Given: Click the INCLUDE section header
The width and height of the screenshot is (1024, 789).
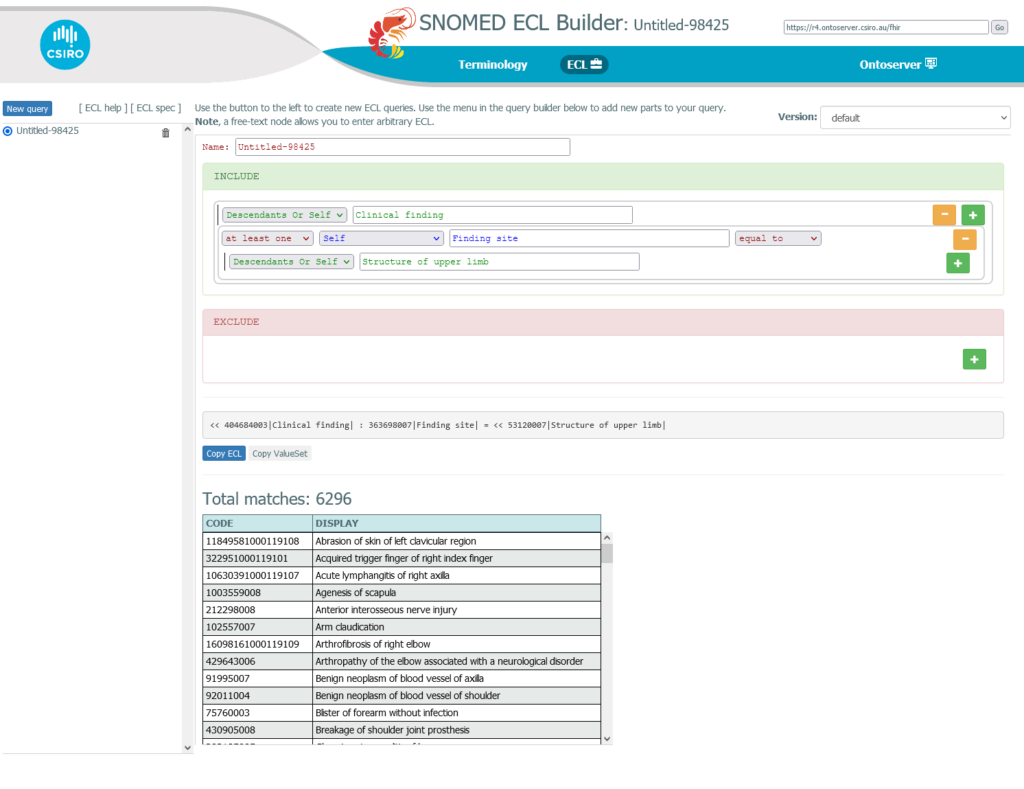Looking at the screenshot, I should [x=603, y=176].
